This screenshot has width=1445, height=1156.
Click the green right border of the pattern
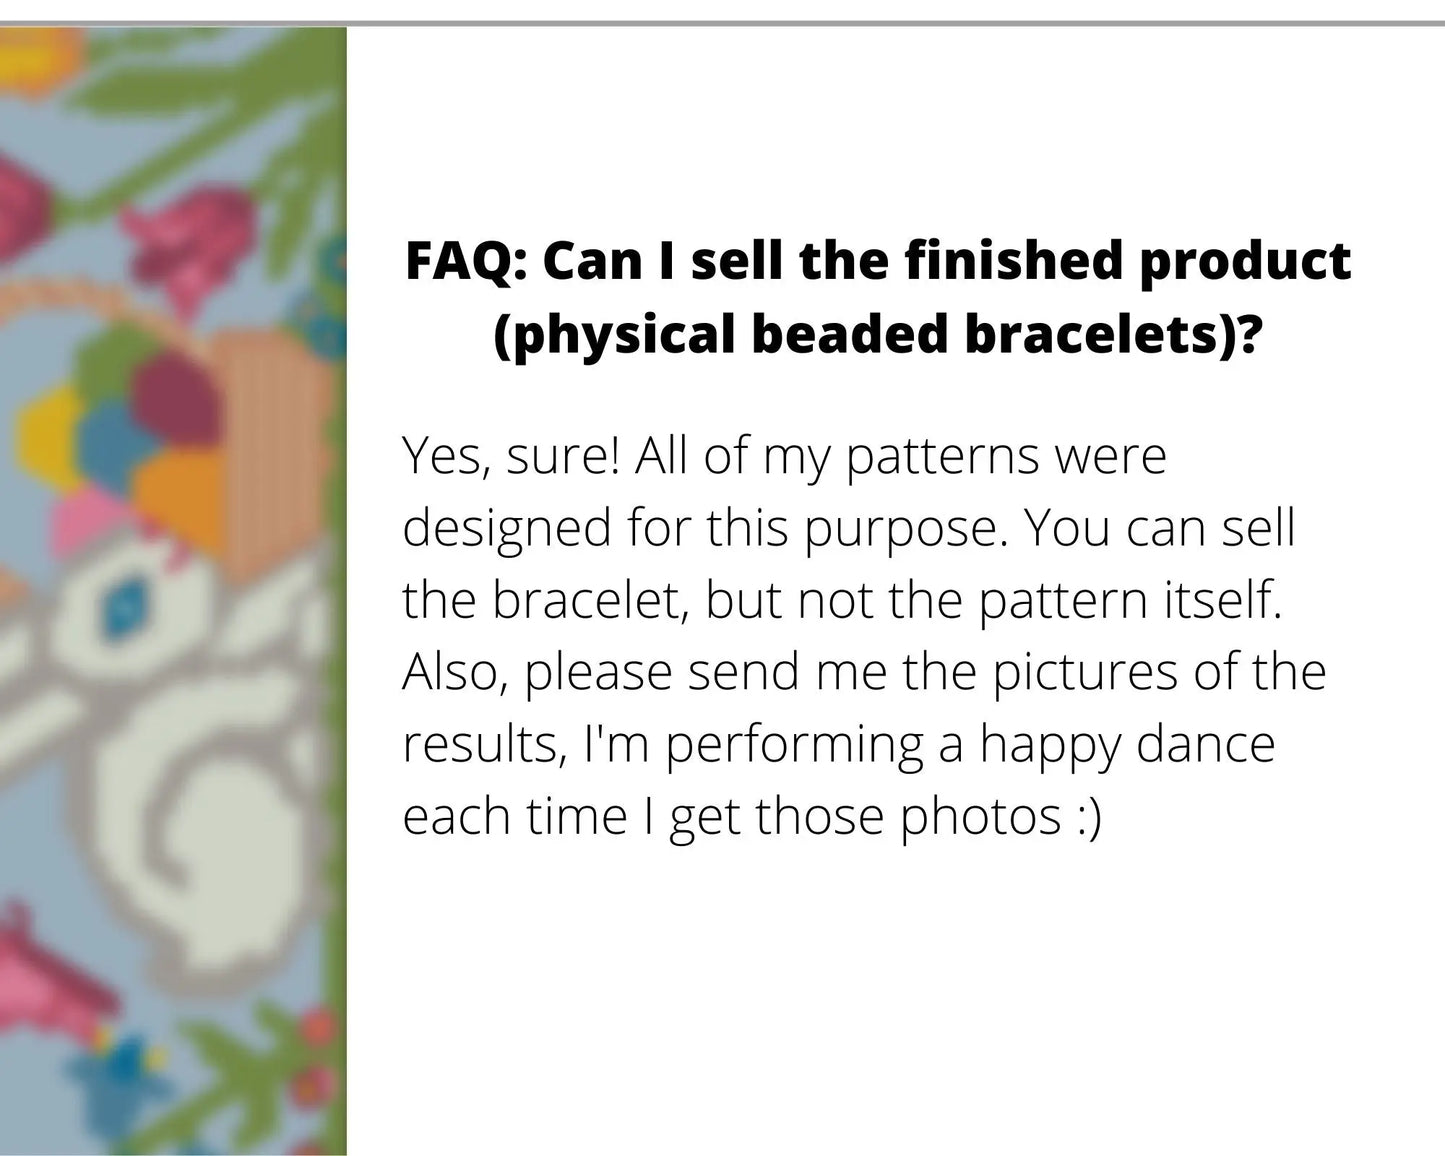point(336,700)
